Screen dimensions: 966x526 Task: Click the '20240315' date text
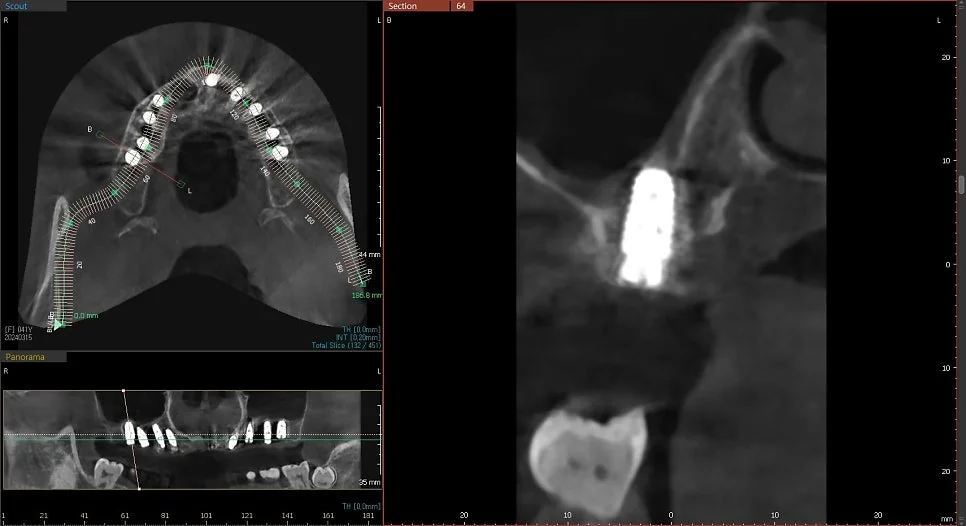[x=18, y=338]
